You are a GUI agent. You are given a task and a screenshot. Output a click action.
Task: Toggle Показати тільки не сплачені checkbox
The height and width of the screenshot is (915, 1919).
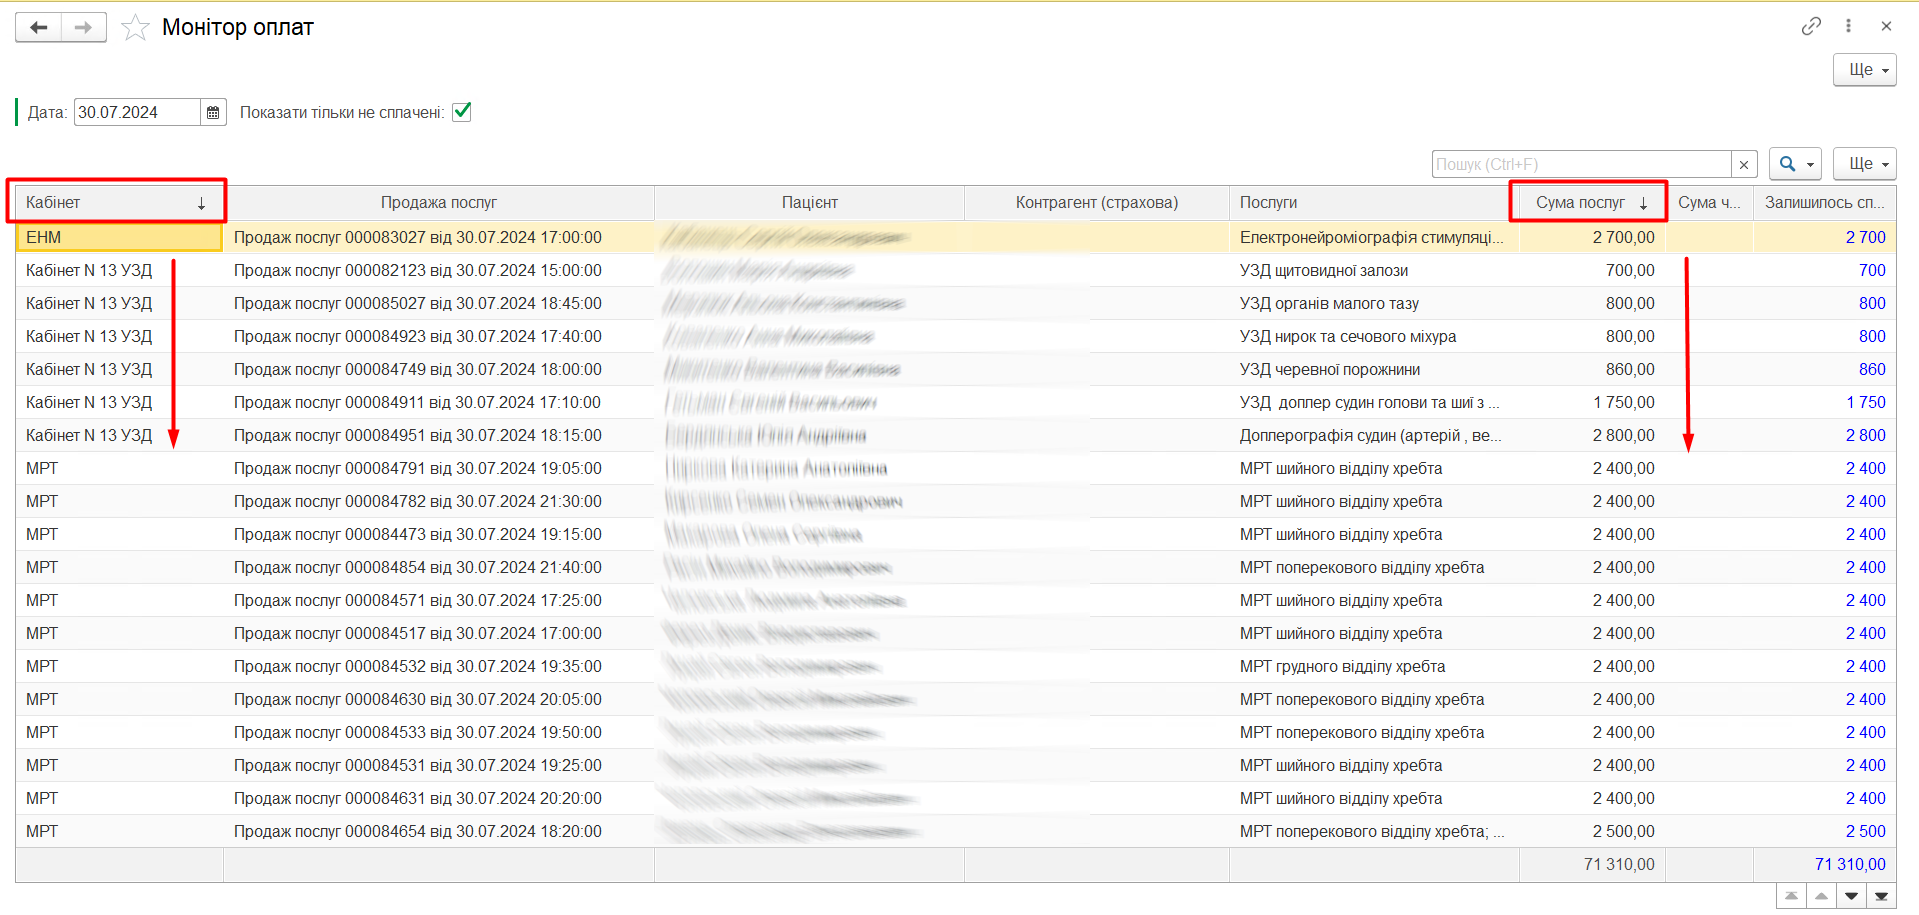(462, 112)
